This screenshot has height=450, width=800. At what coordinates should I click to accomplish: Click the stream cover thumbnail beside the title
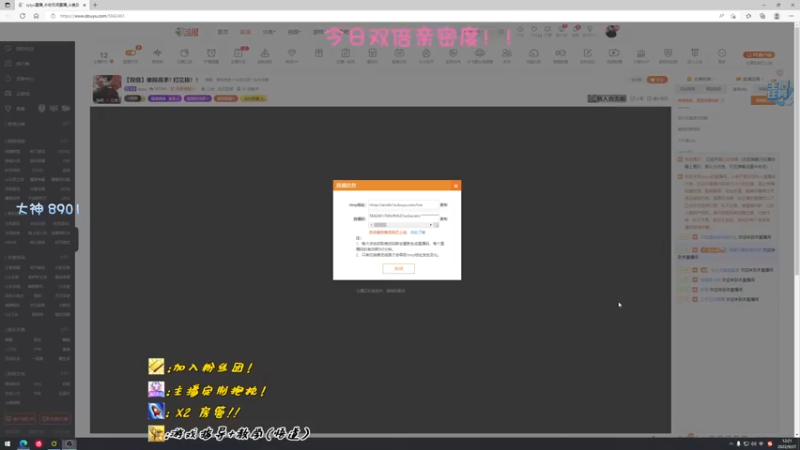107,89
